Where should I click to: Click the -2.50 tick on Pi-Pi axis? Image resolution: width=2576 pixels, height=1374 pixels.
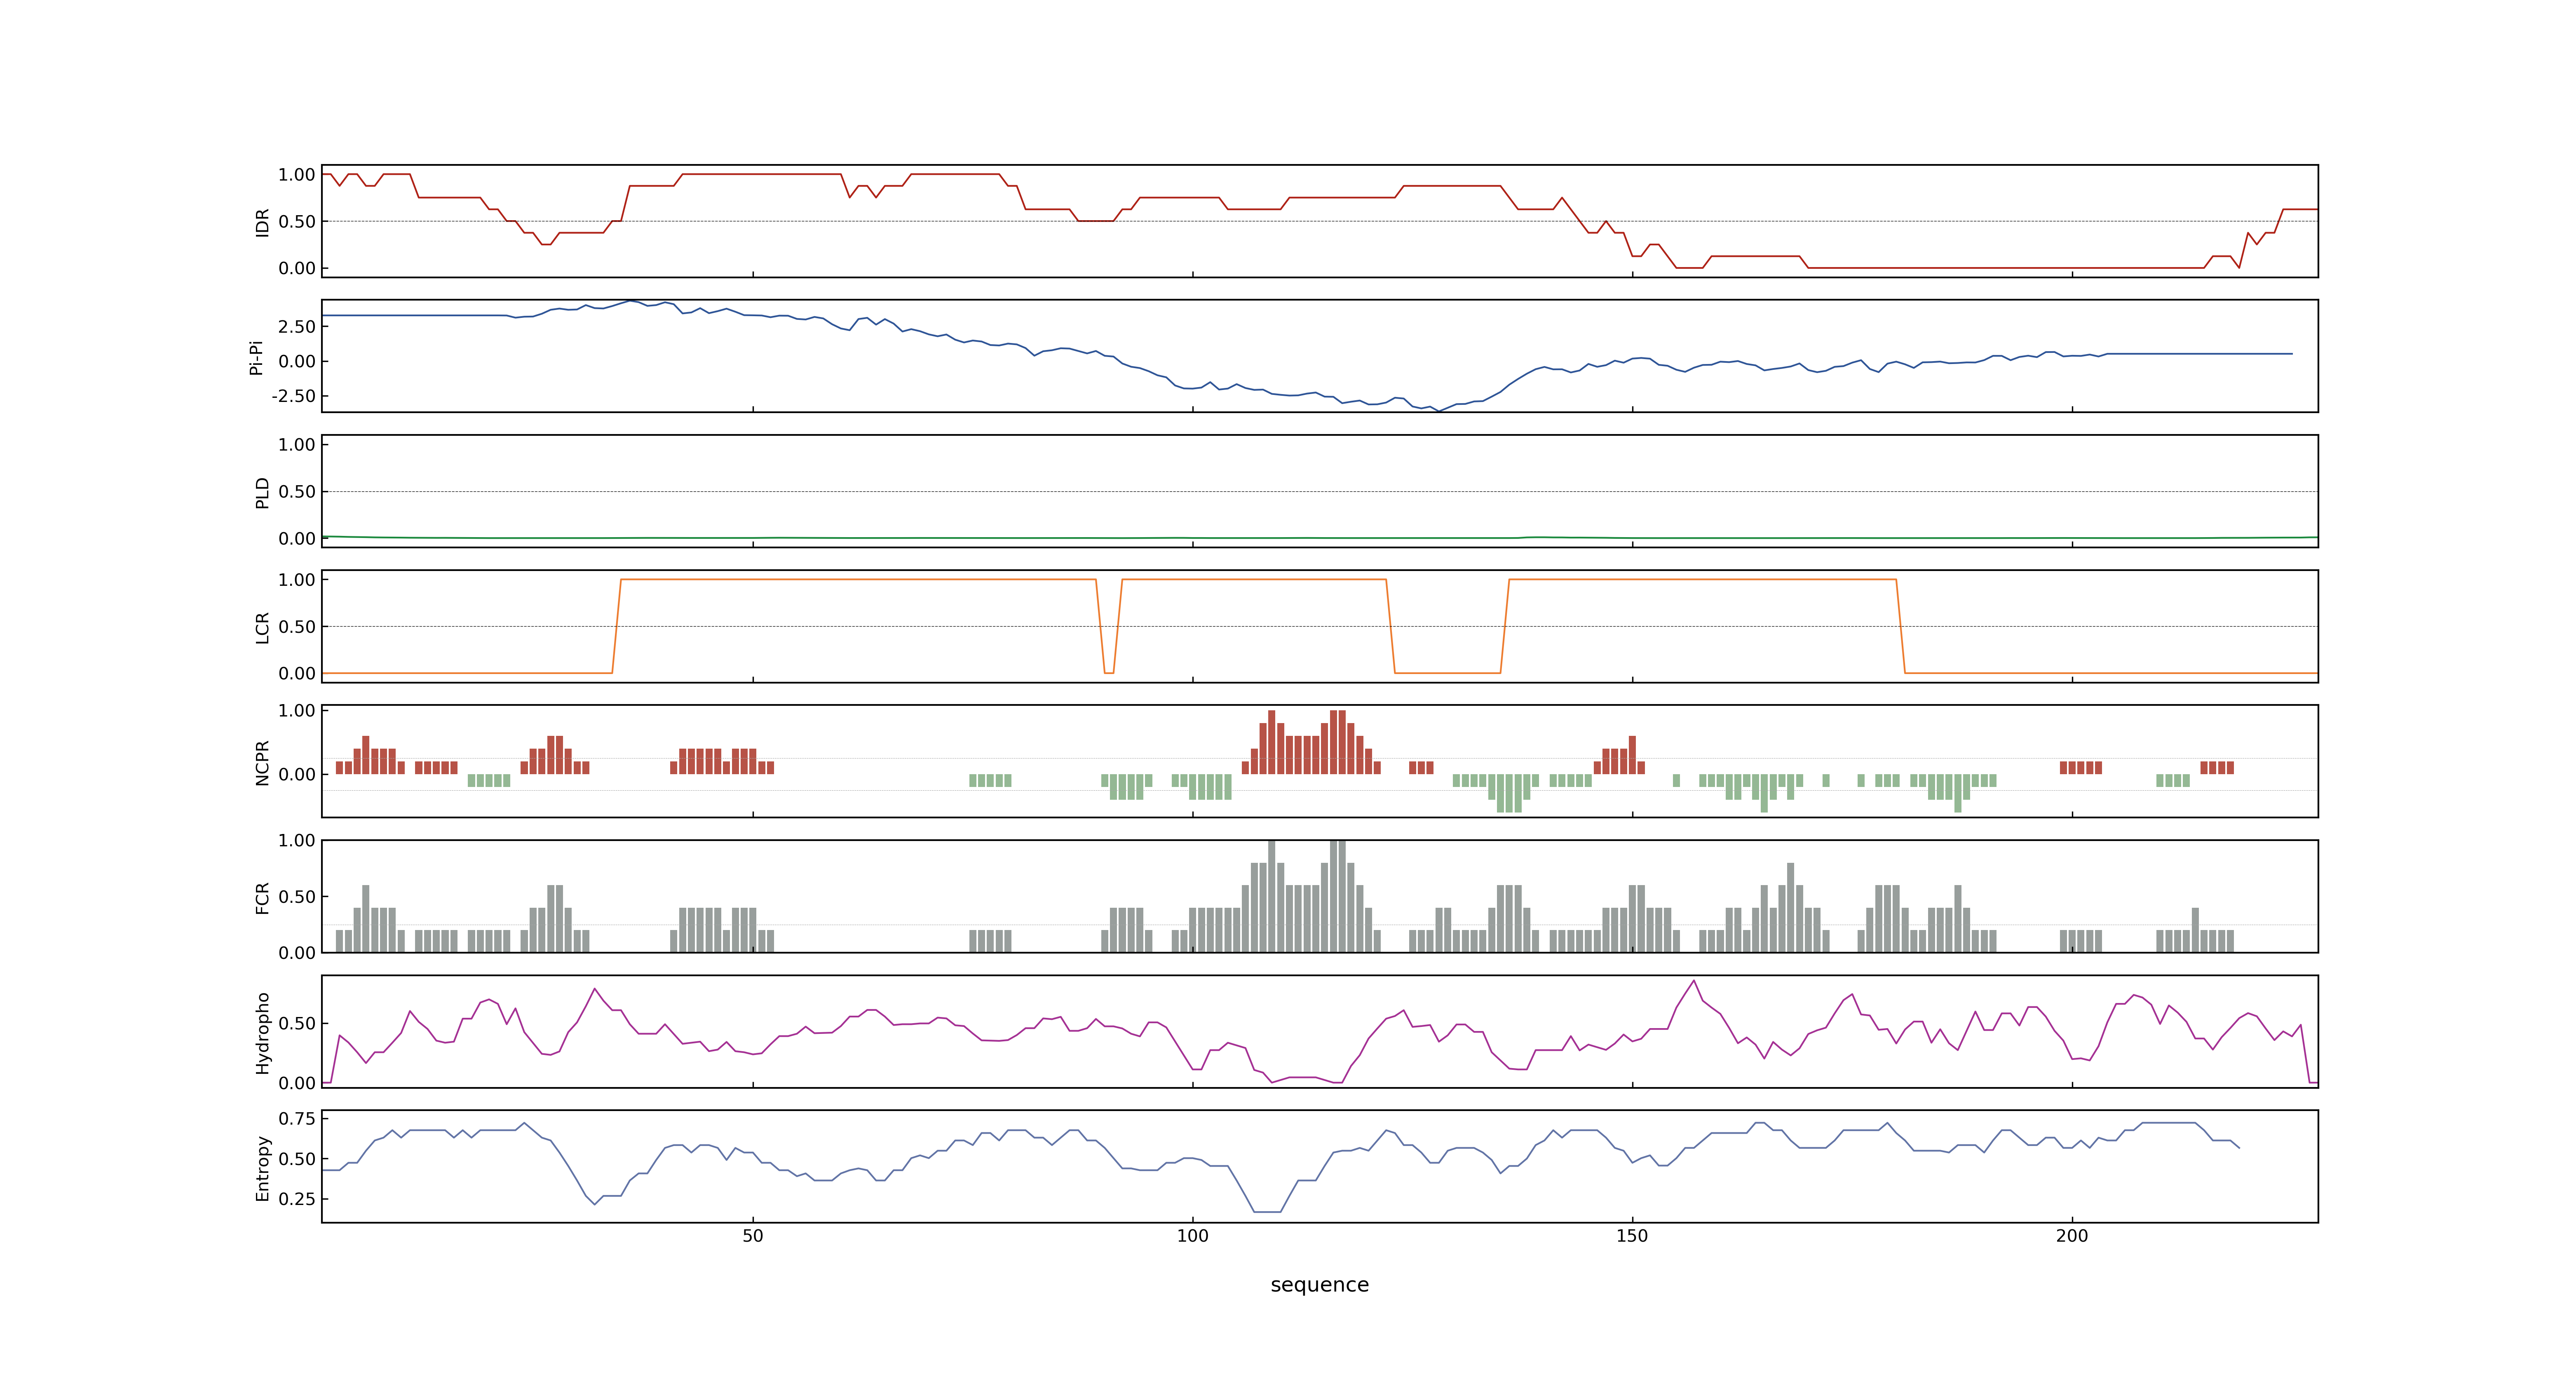(x=293, y=396)
